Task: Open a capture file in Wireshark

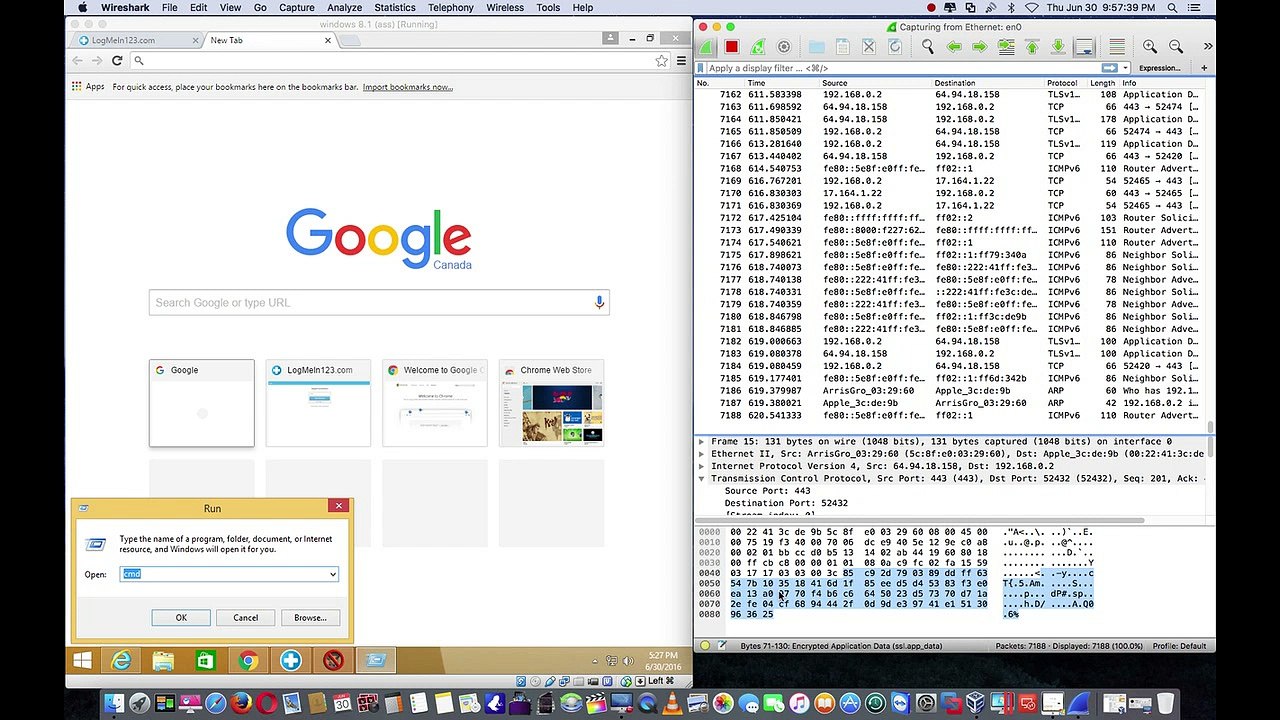Action: (816, 47)
